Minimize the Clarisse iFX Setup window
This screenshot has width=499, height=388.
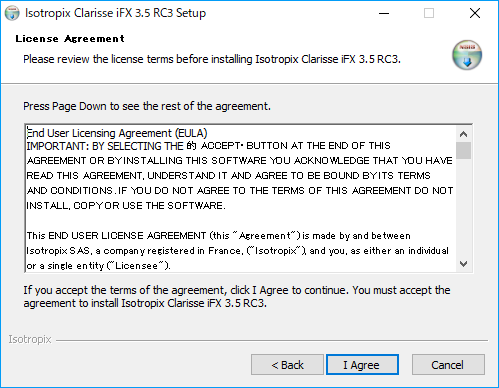tap(384, 13)
